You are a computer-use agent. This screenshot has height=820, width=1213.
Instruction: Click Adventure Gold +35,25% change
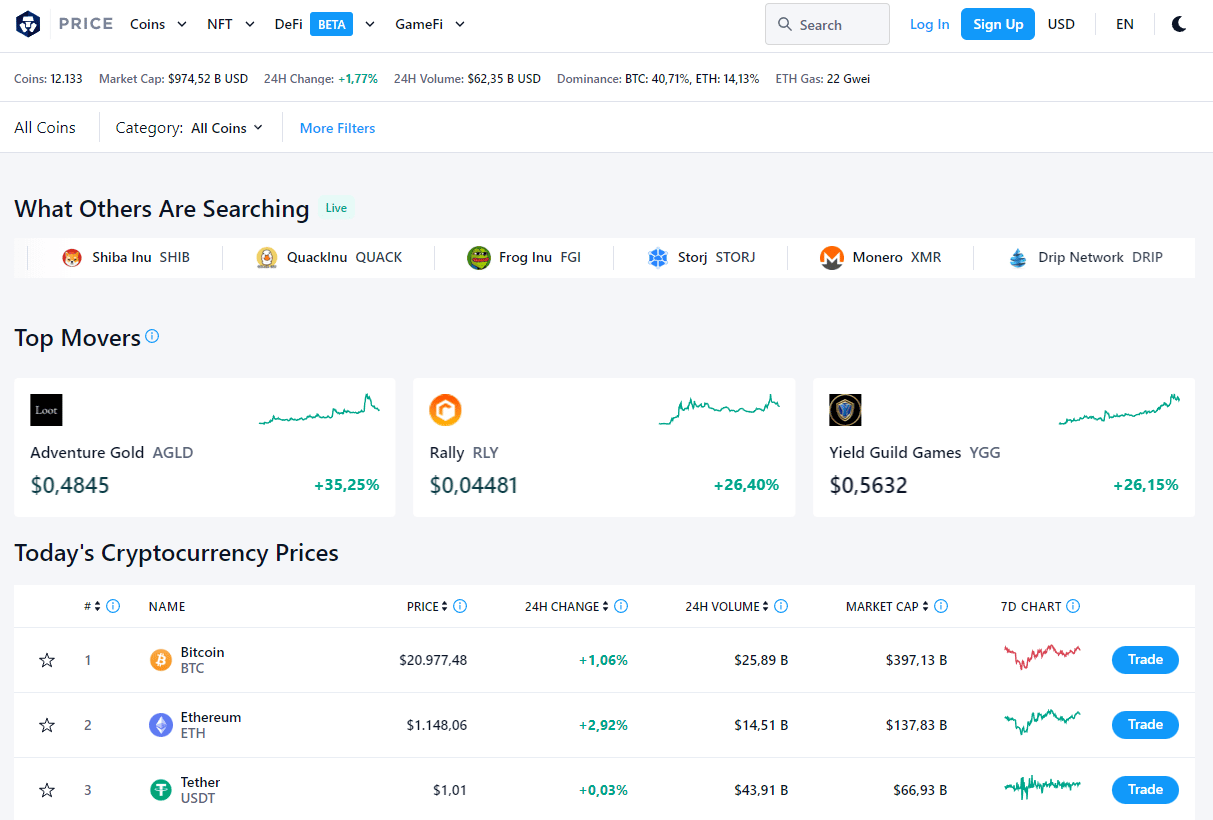tap(347, 485)
